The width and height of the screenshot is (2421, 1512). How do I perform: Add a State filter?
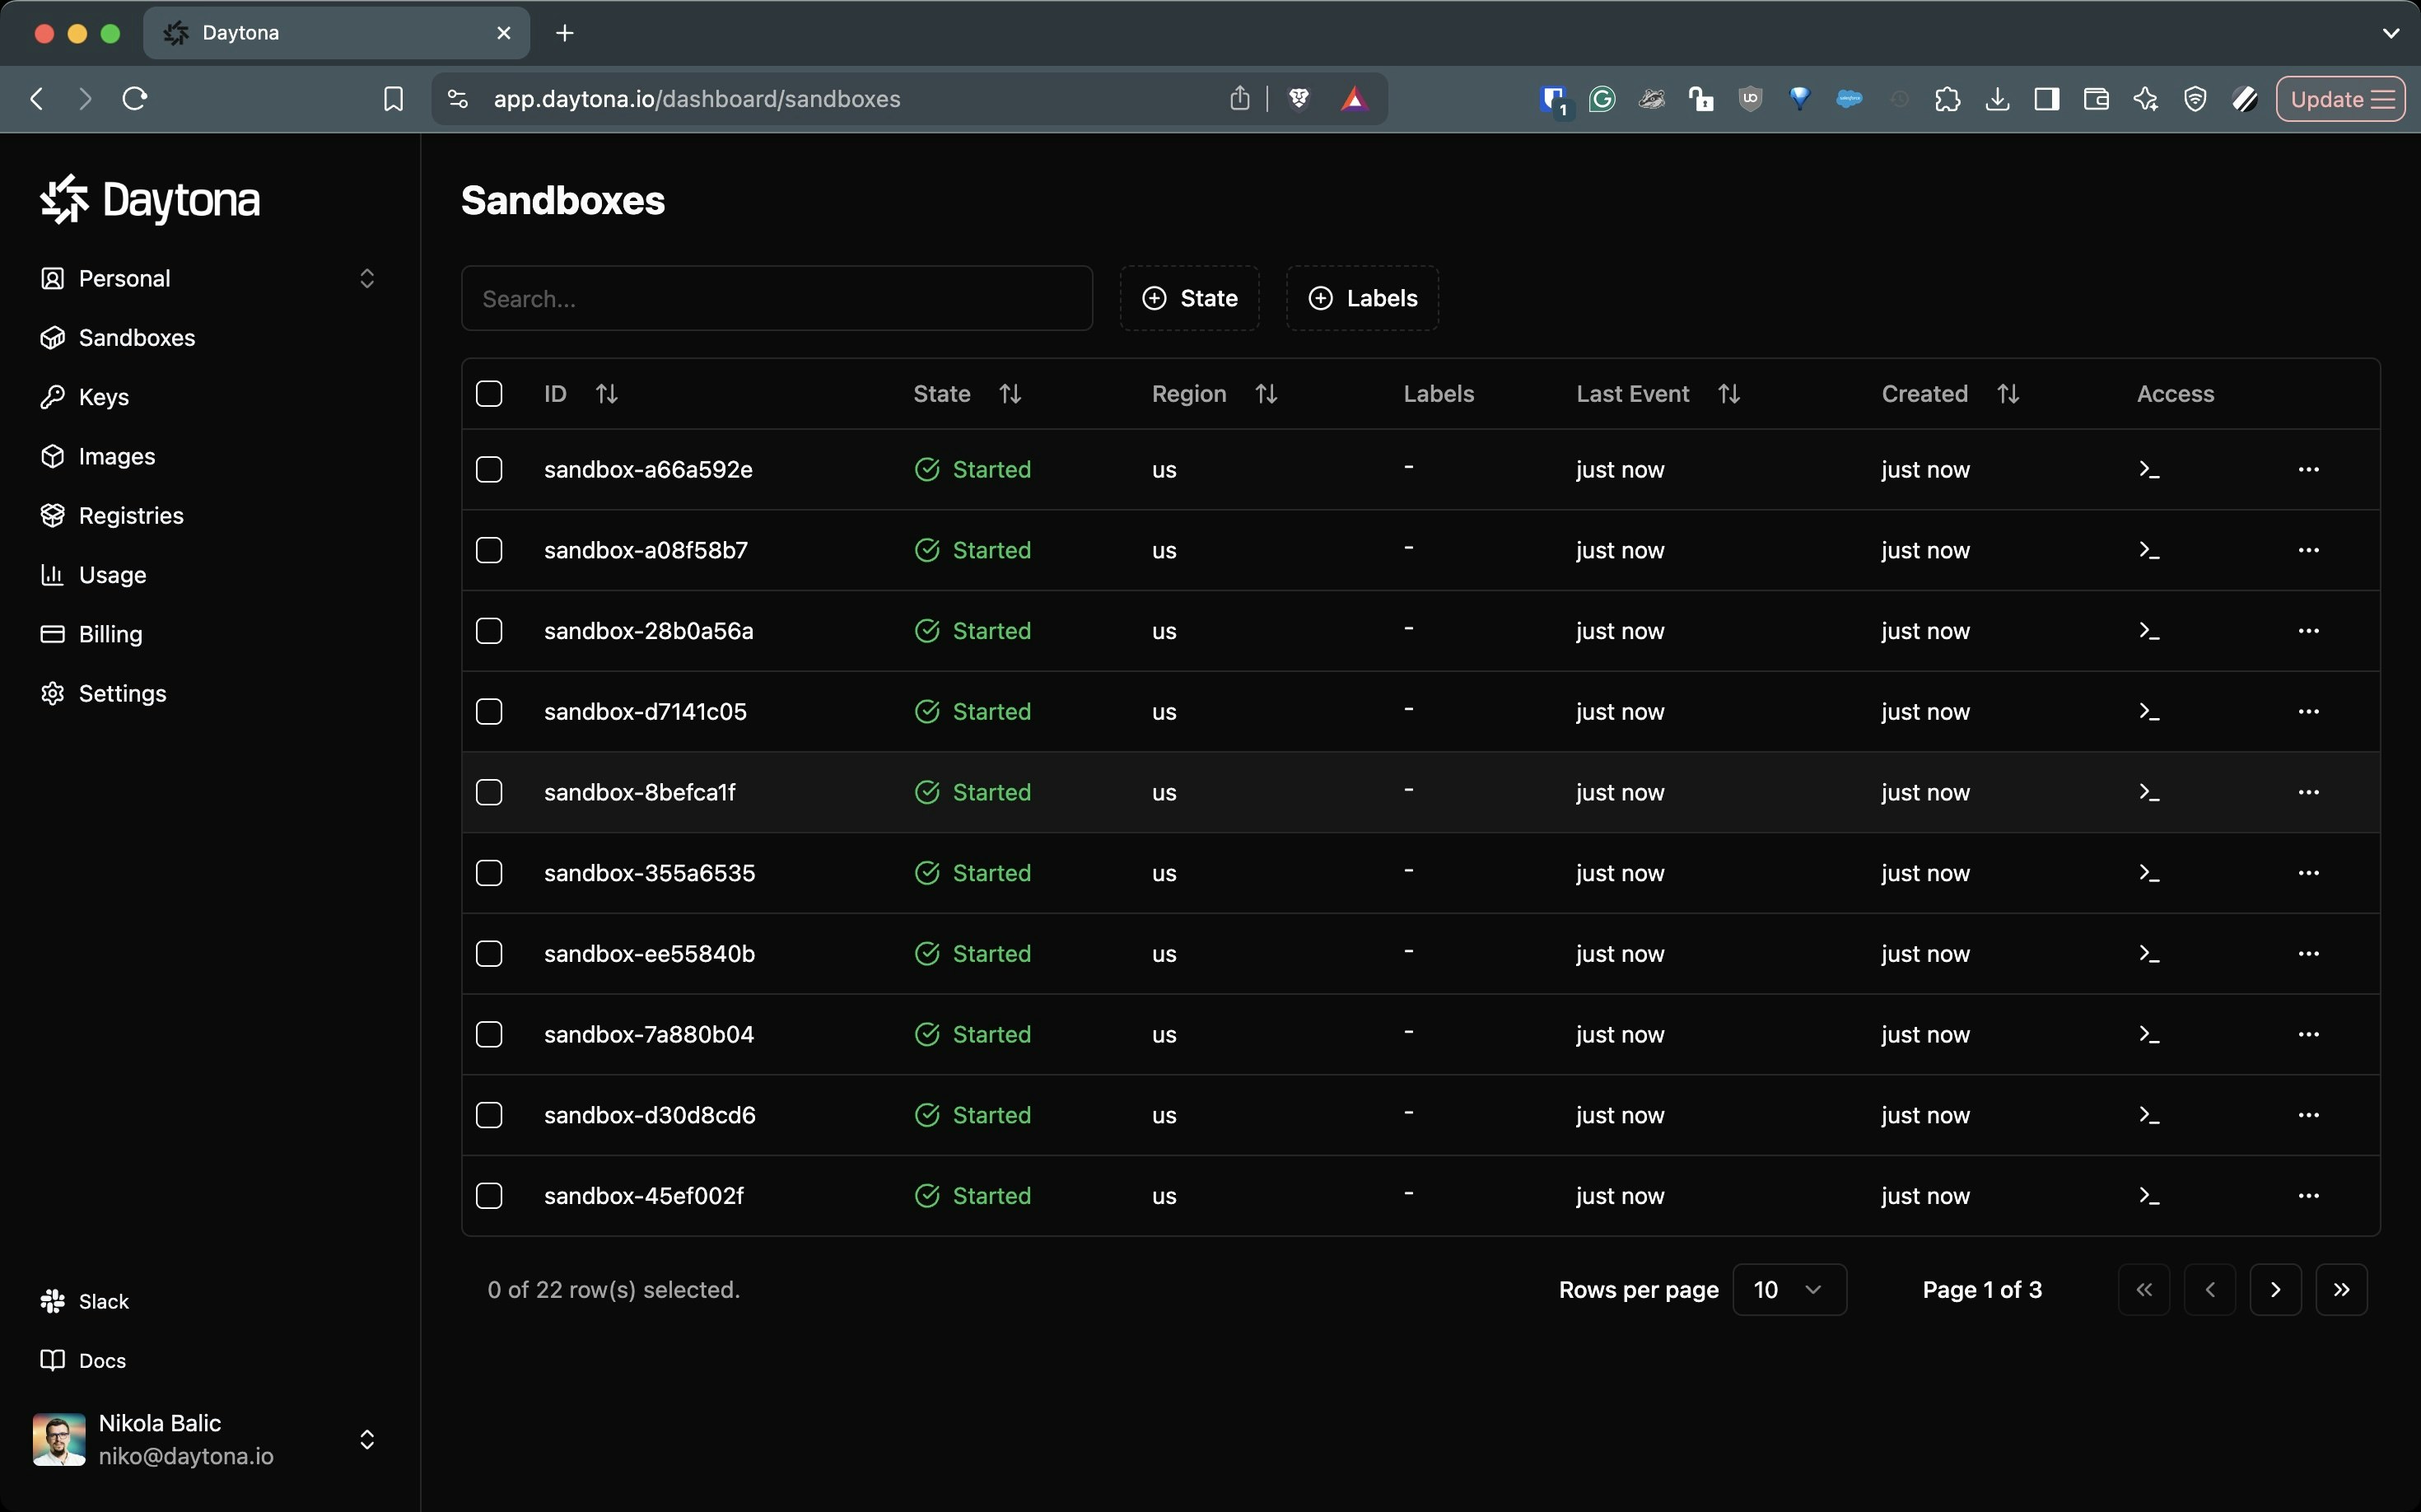1189,298
